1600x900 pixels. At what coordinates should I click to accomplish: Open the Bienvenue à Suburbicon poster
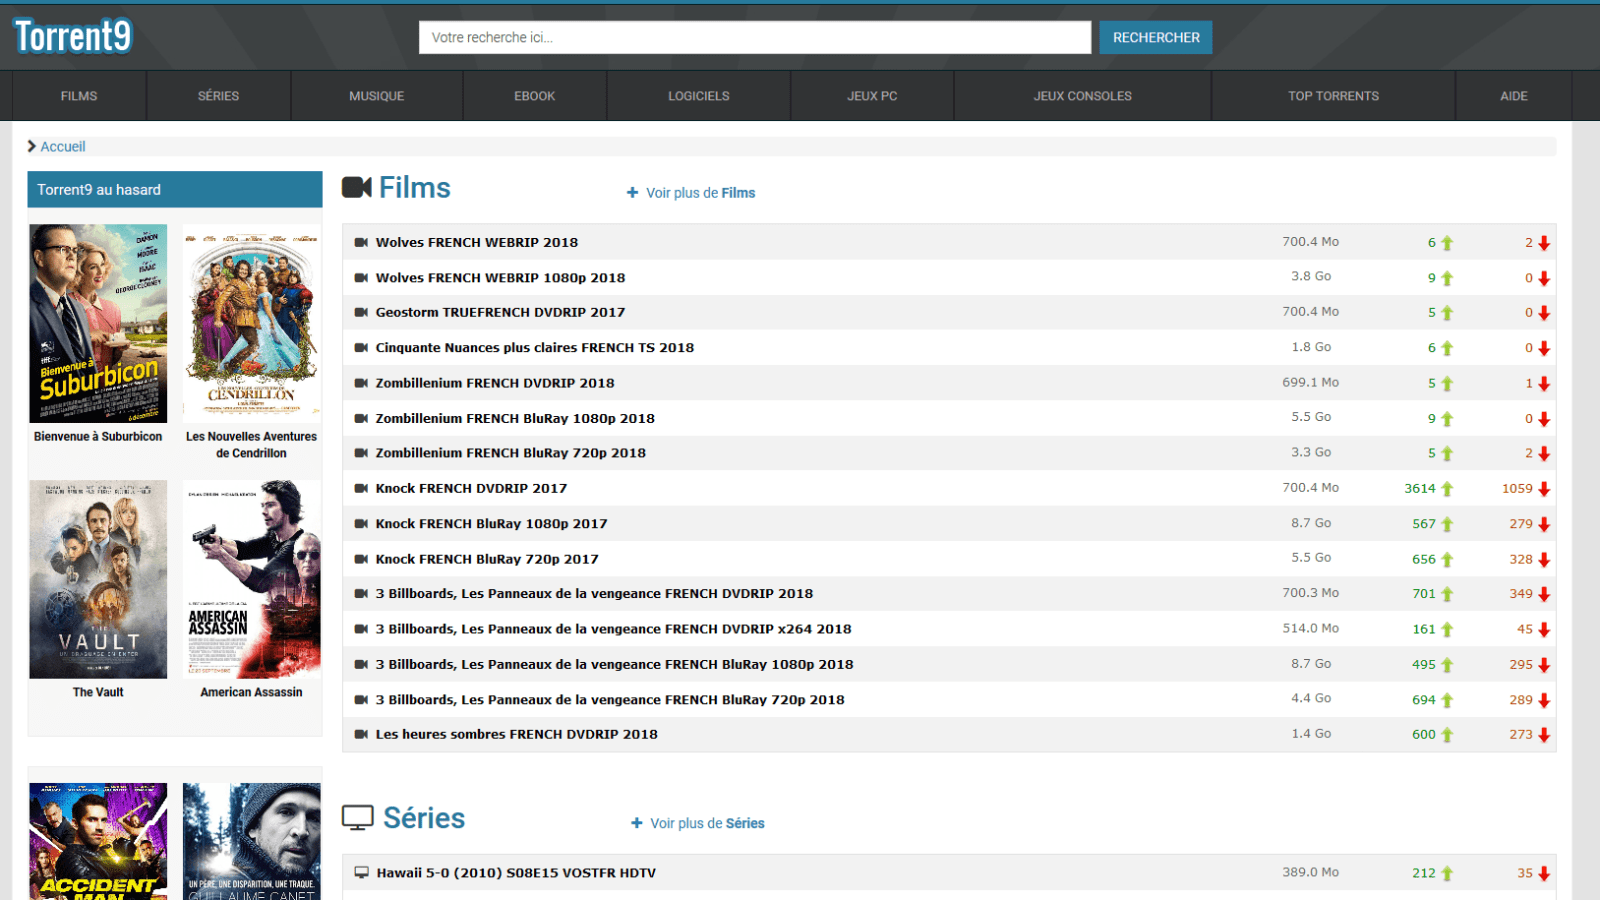[98, 323]
